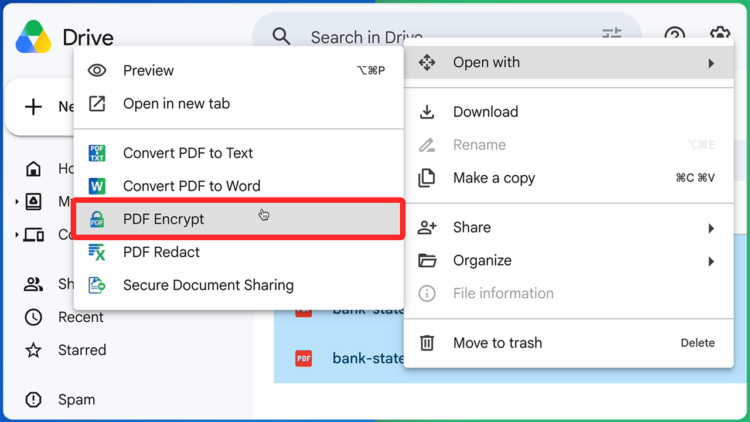
Task: Click the Spam warning icon
Action: click(33, 400)
